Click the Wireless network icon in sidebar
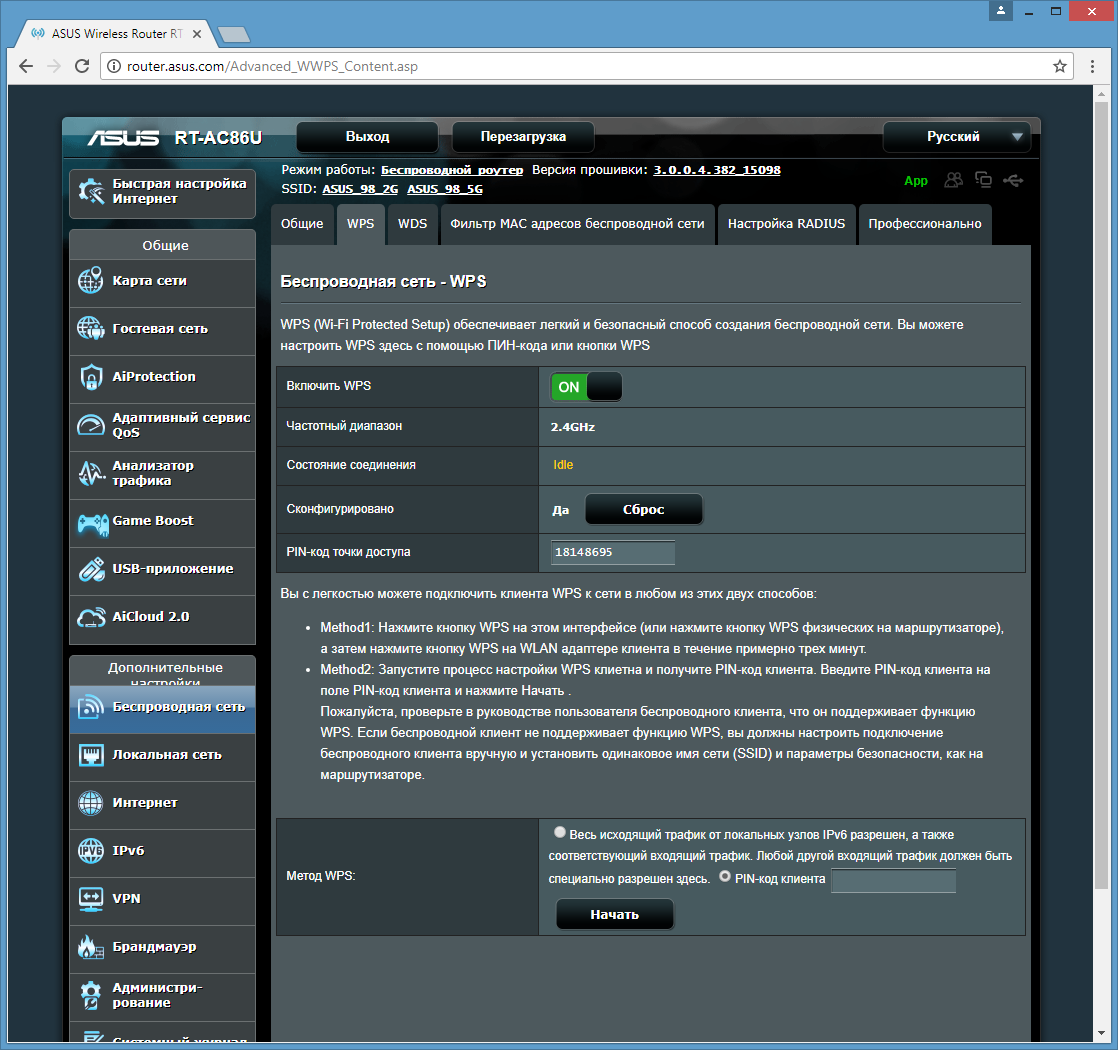The width and height of the screenshot is (1118, 1050). pyautogui.click(x=91, y=707)
